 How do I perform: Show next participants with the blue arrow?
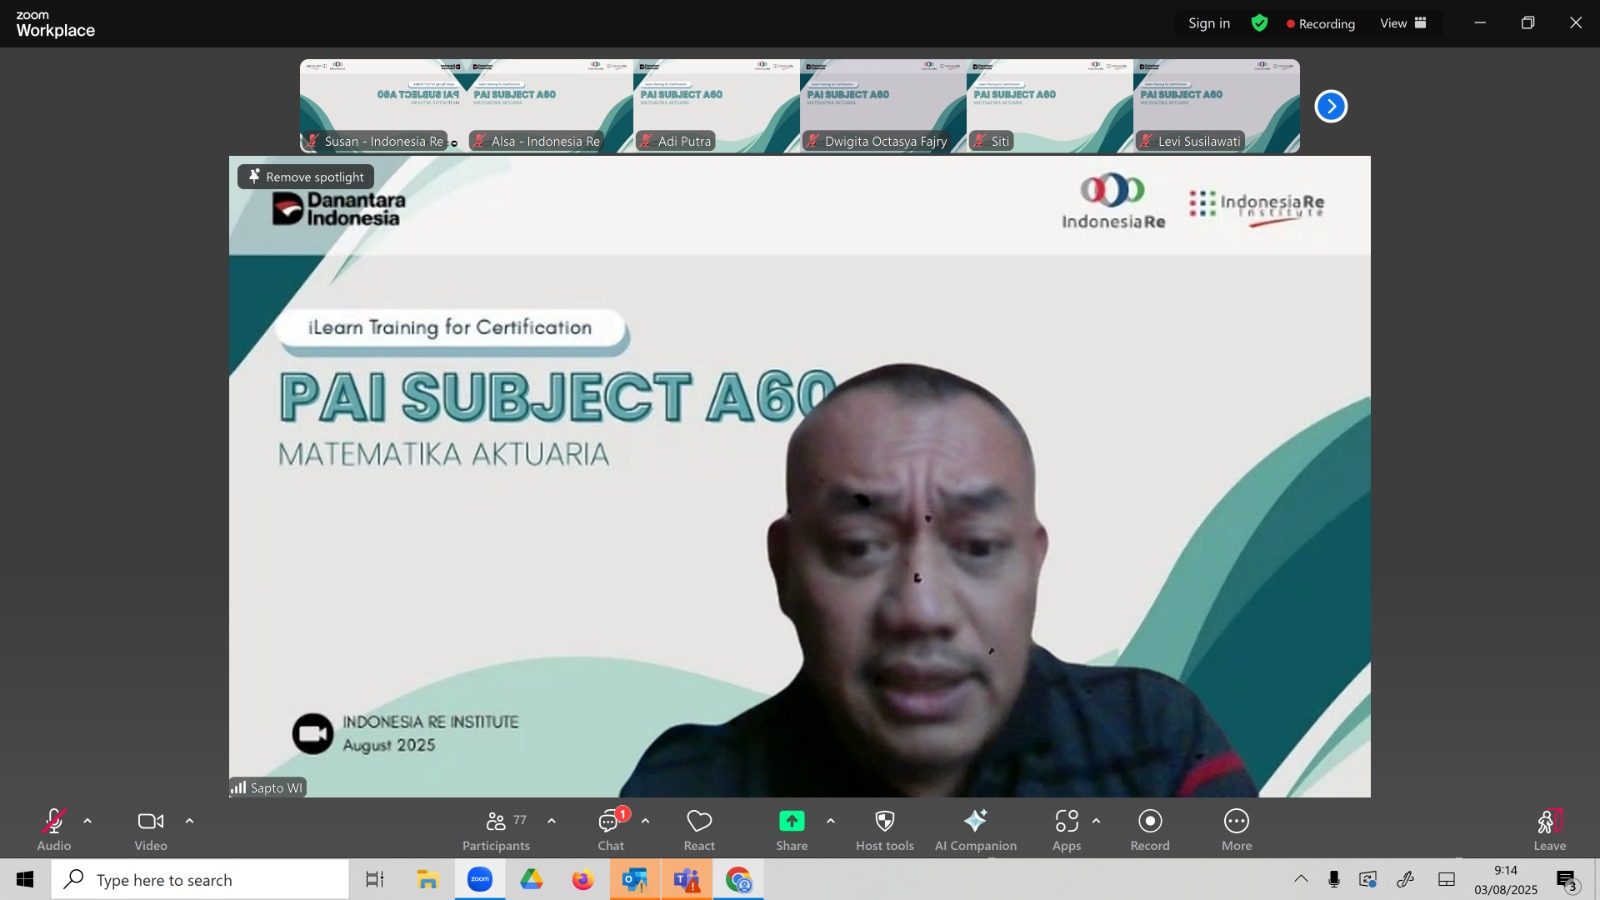(x=1331, y=106)
